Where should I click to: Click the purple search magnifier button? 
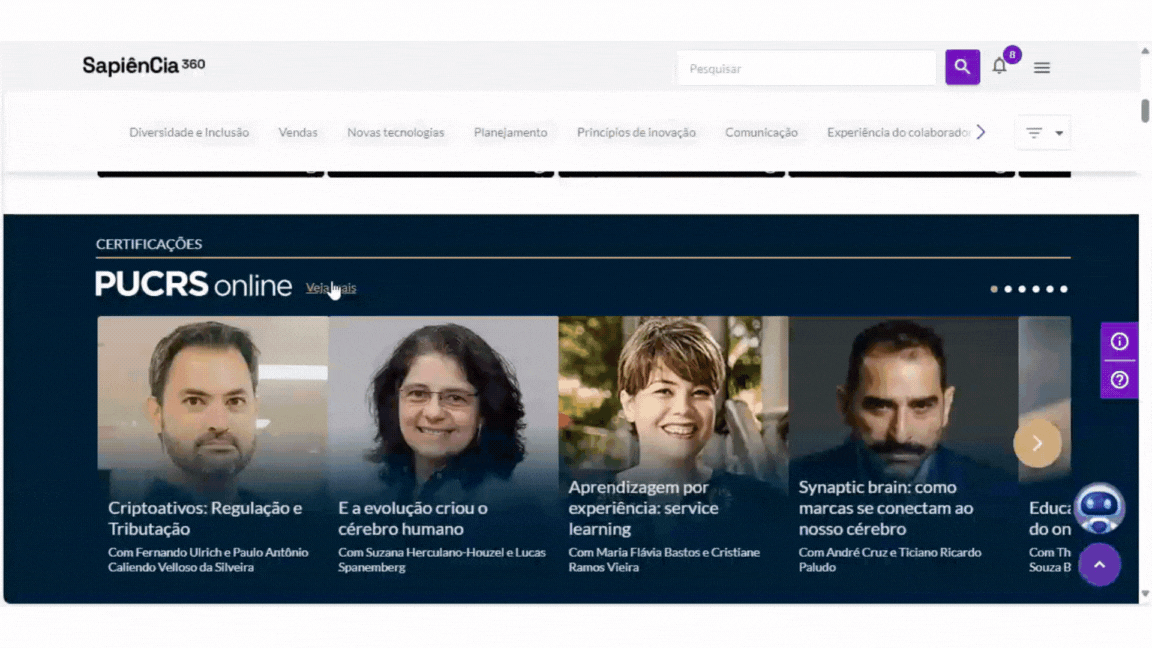coord(962,67)
